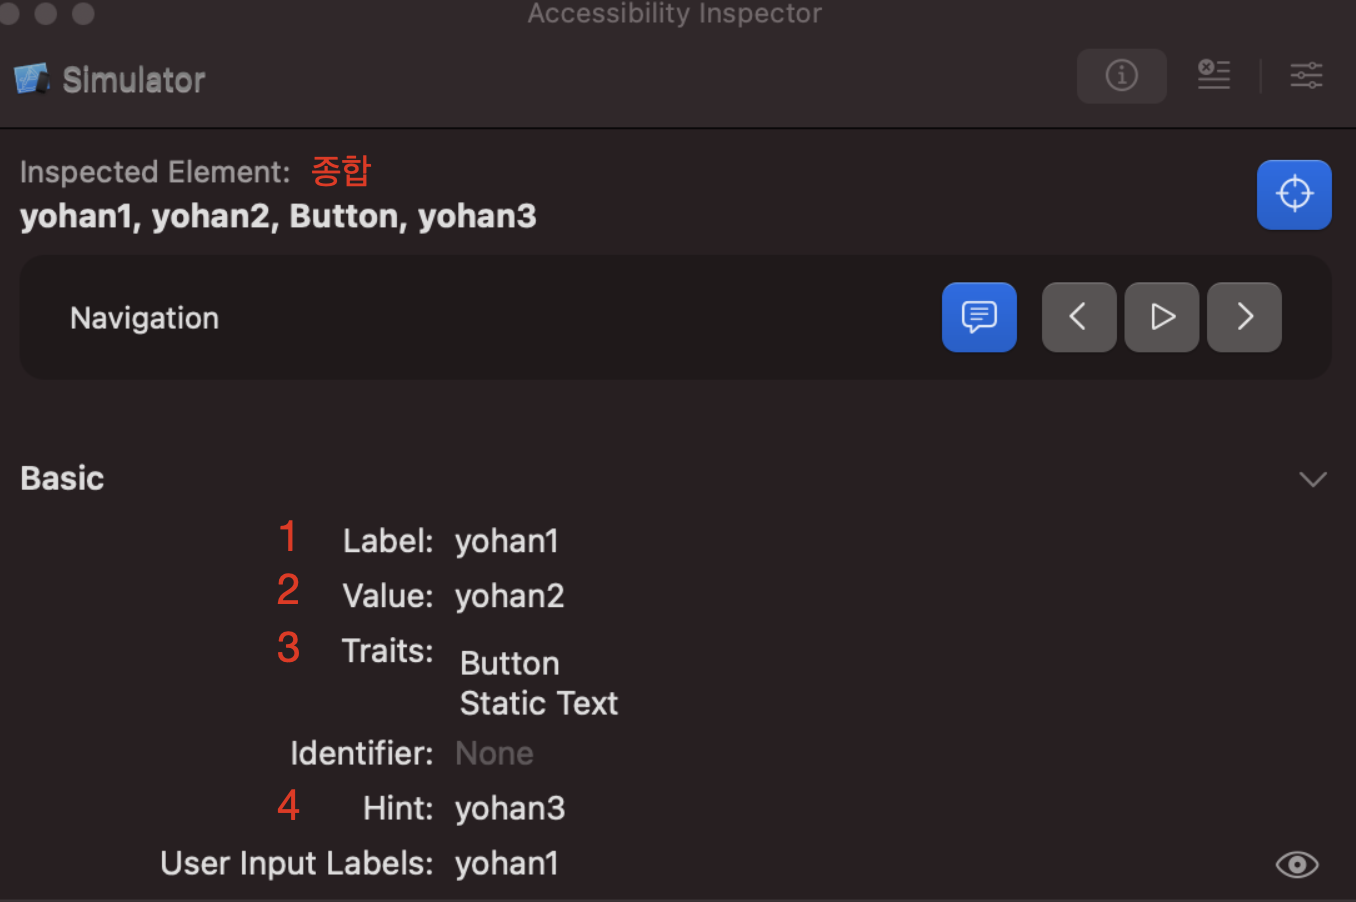
Task: Collapse the Basic section chevron
Action: tap(1313, 479)
